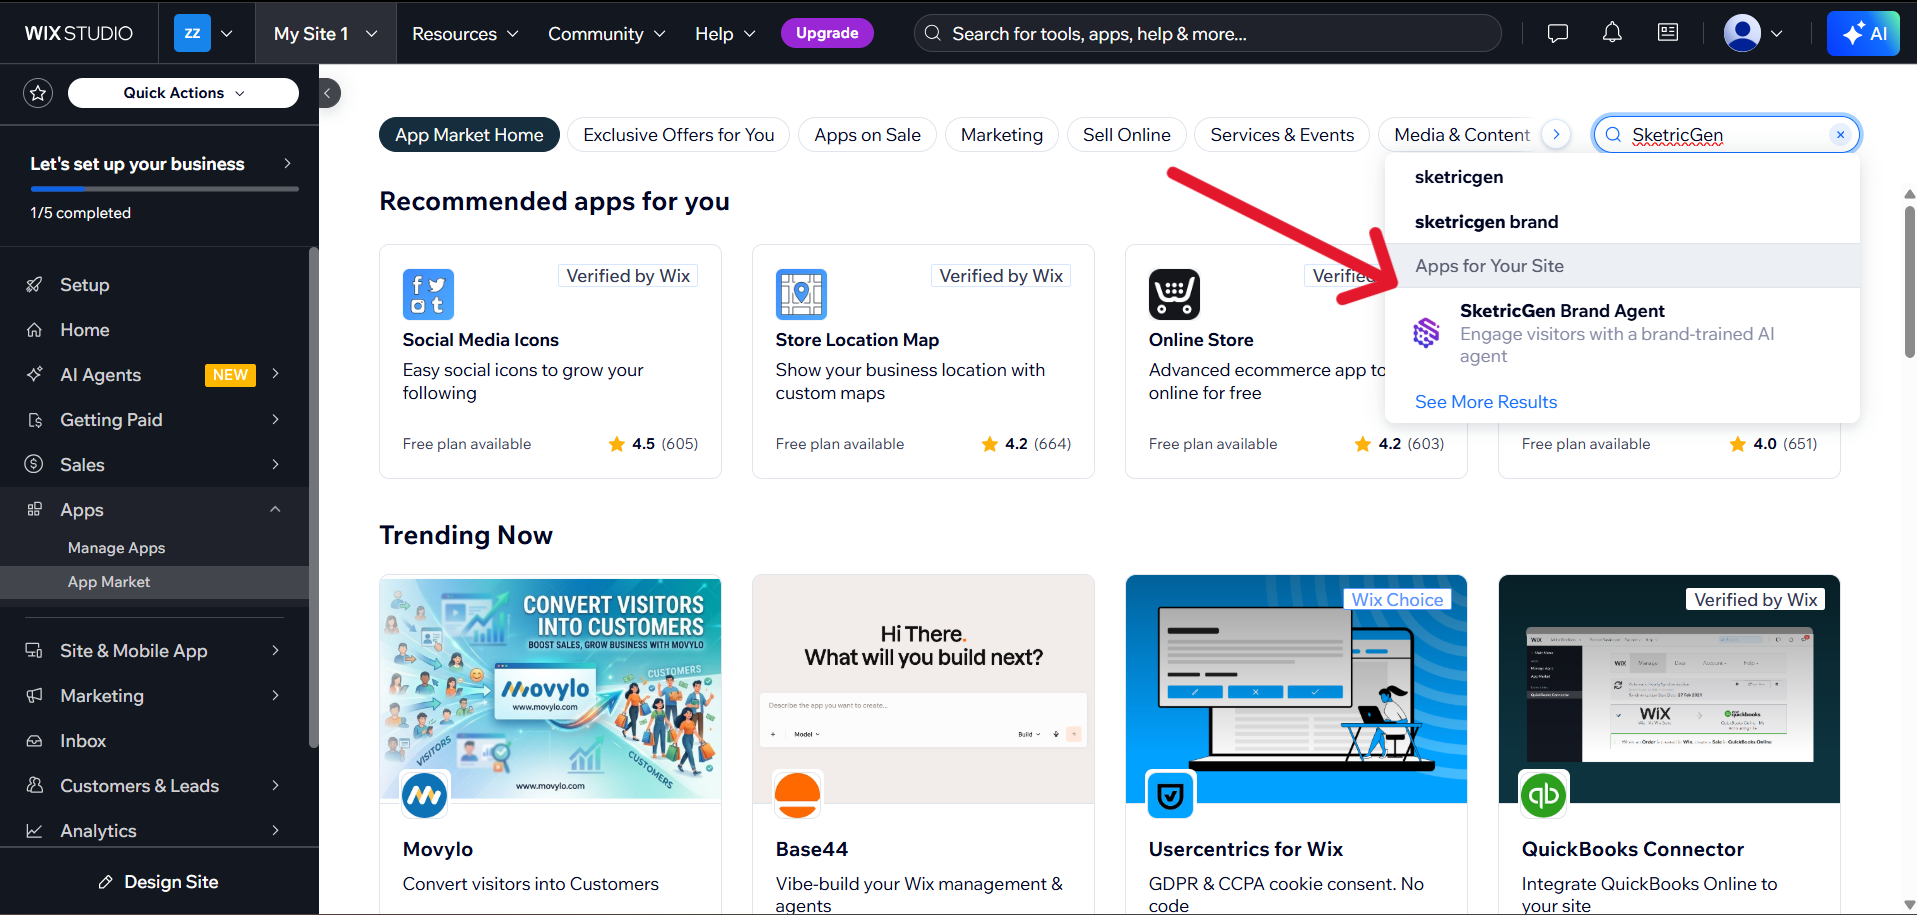Select the Services & Events tab
The width and height of the screenshot is (1917, 915).
click(x=1282, y=135)
